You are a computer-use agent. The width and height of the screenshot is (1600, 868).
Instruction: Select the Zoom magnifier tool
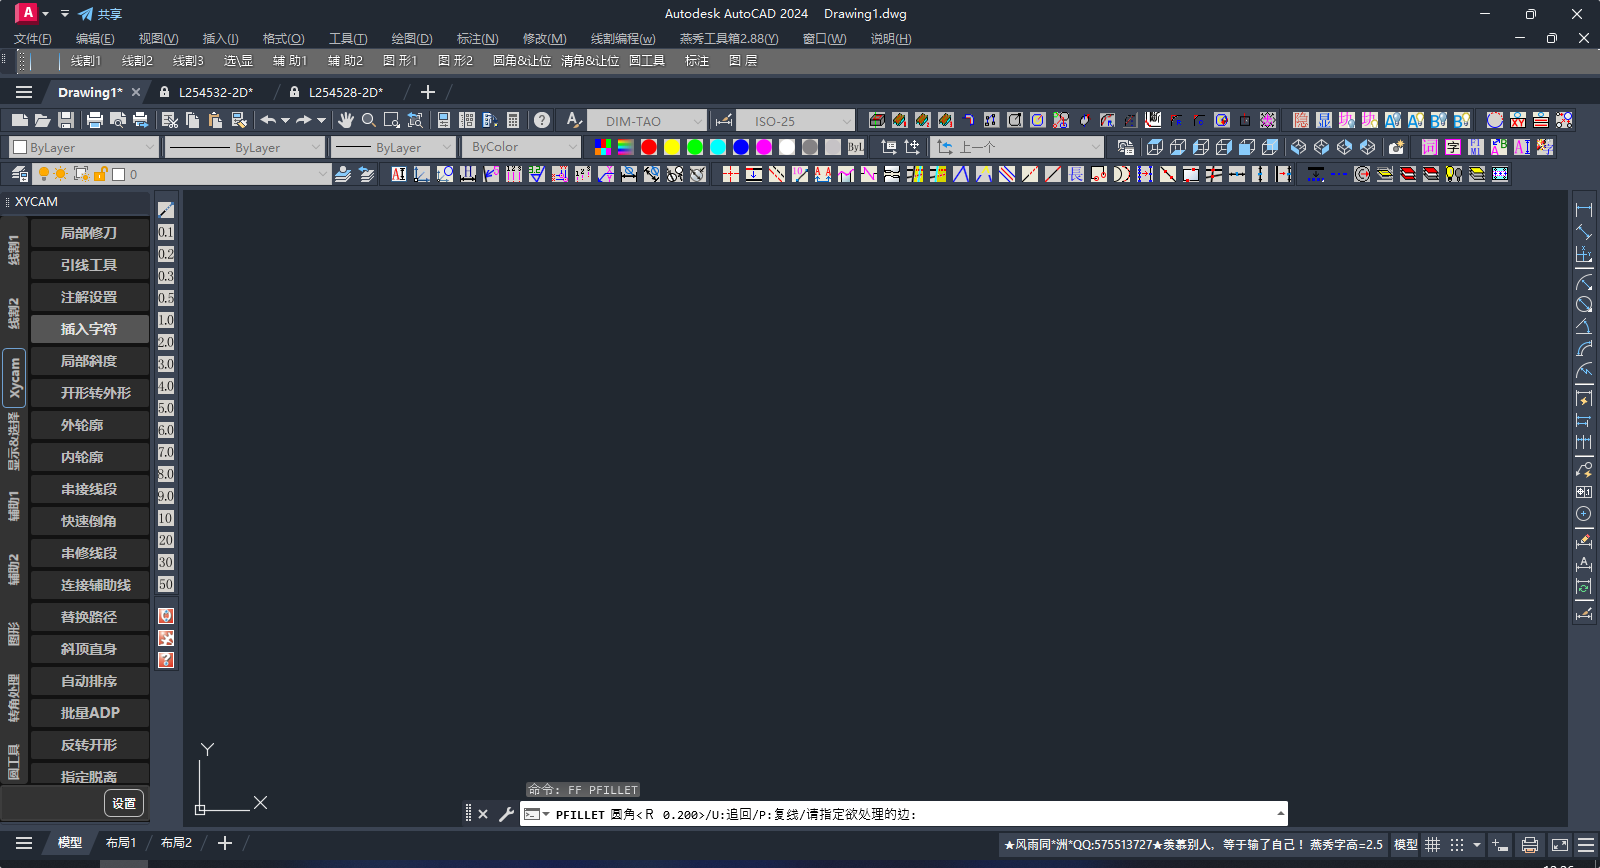point(369,120)
